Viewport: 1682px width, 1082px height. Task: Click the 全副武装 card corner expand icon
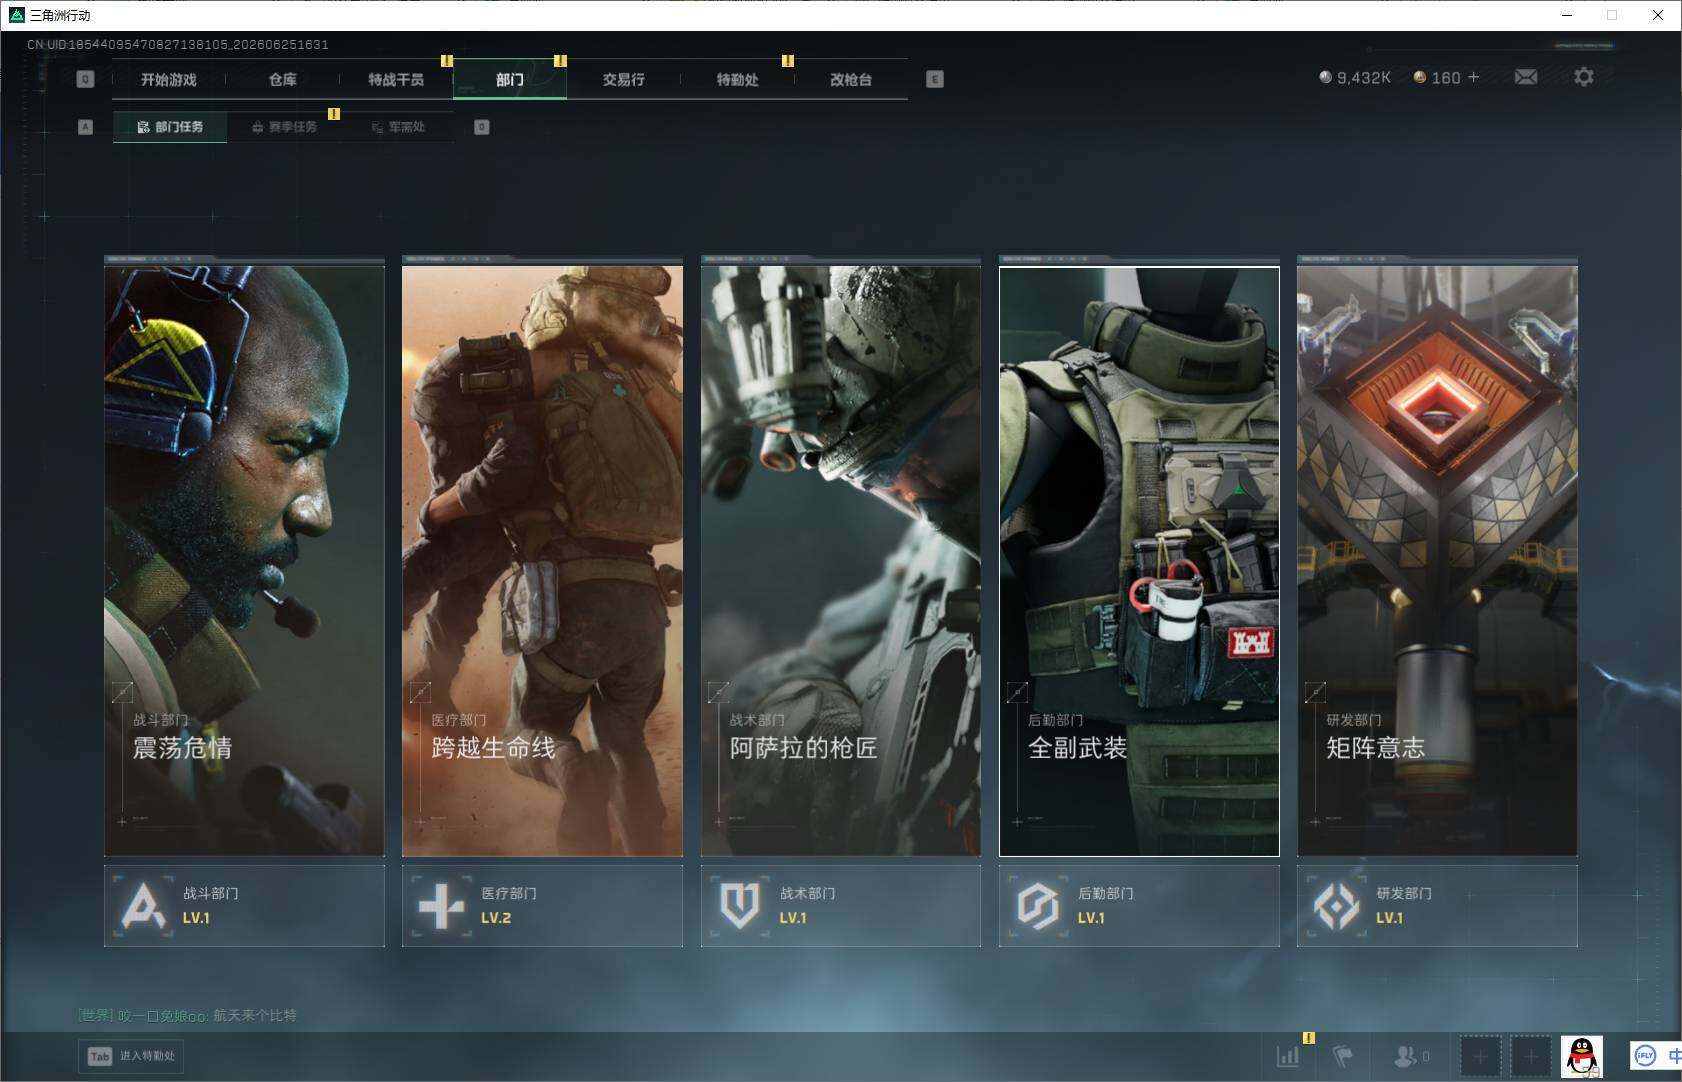click(1017, 691)
